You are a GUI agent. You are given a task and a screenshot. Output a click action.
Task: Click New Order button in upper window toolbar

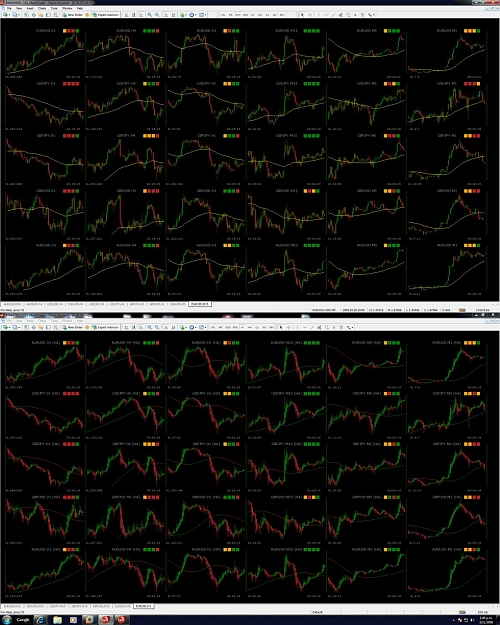[x=73, y=15]
